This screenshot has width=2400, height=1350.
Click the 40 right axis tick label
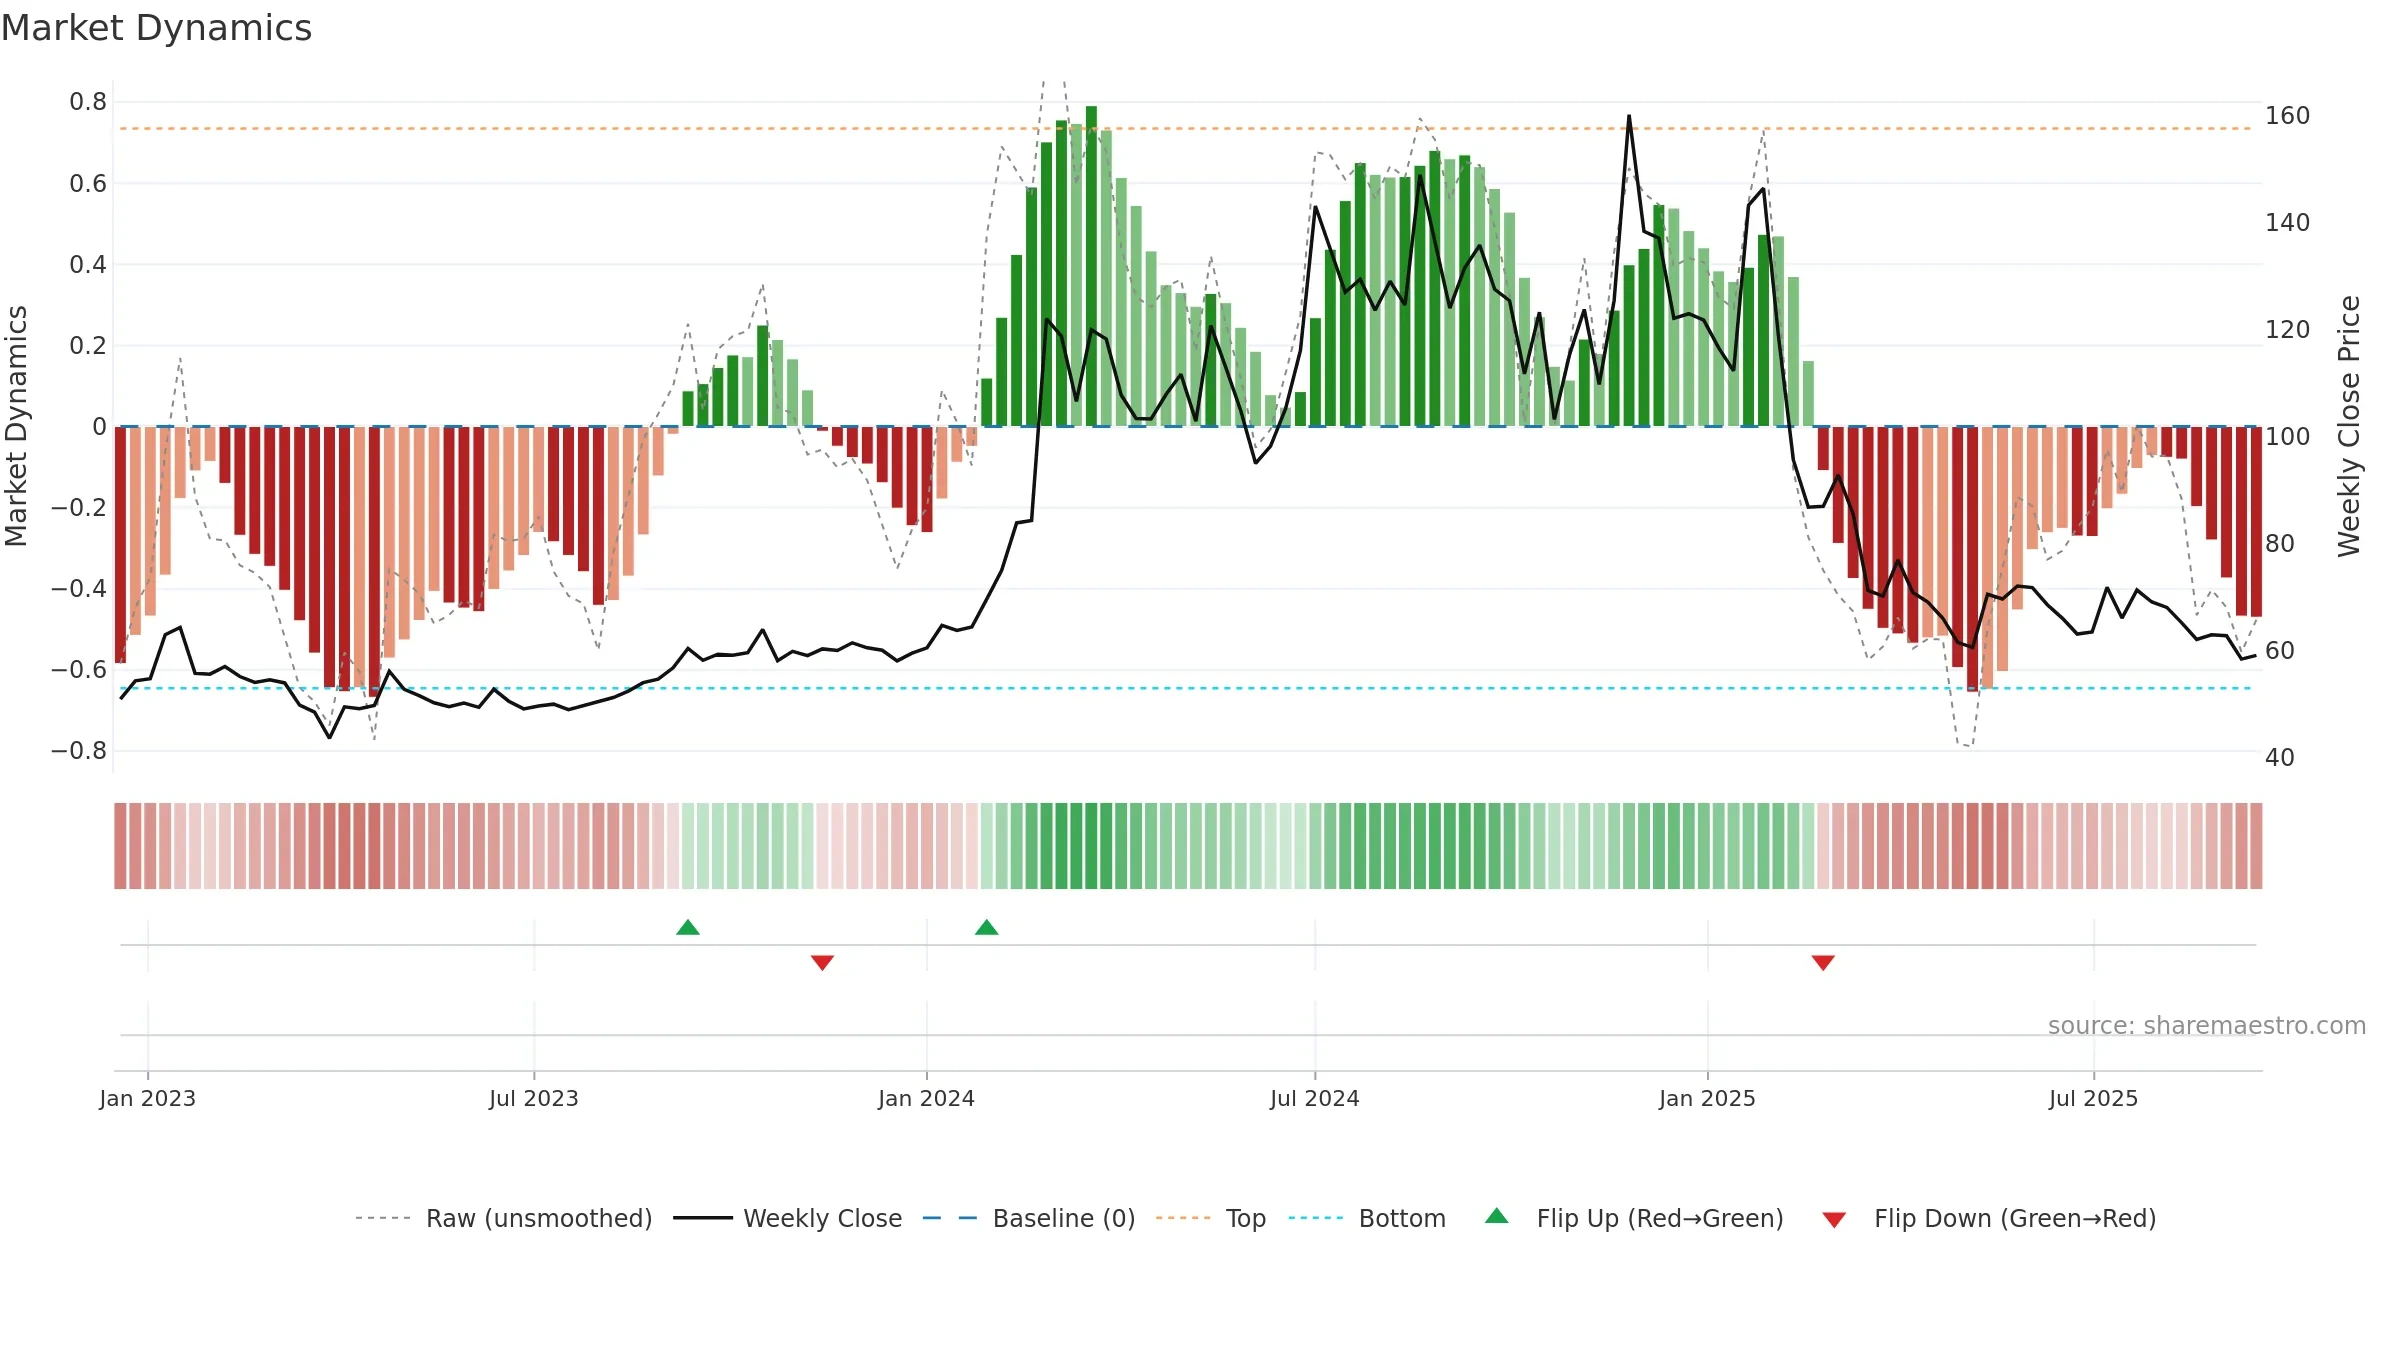pos(2280,758)
